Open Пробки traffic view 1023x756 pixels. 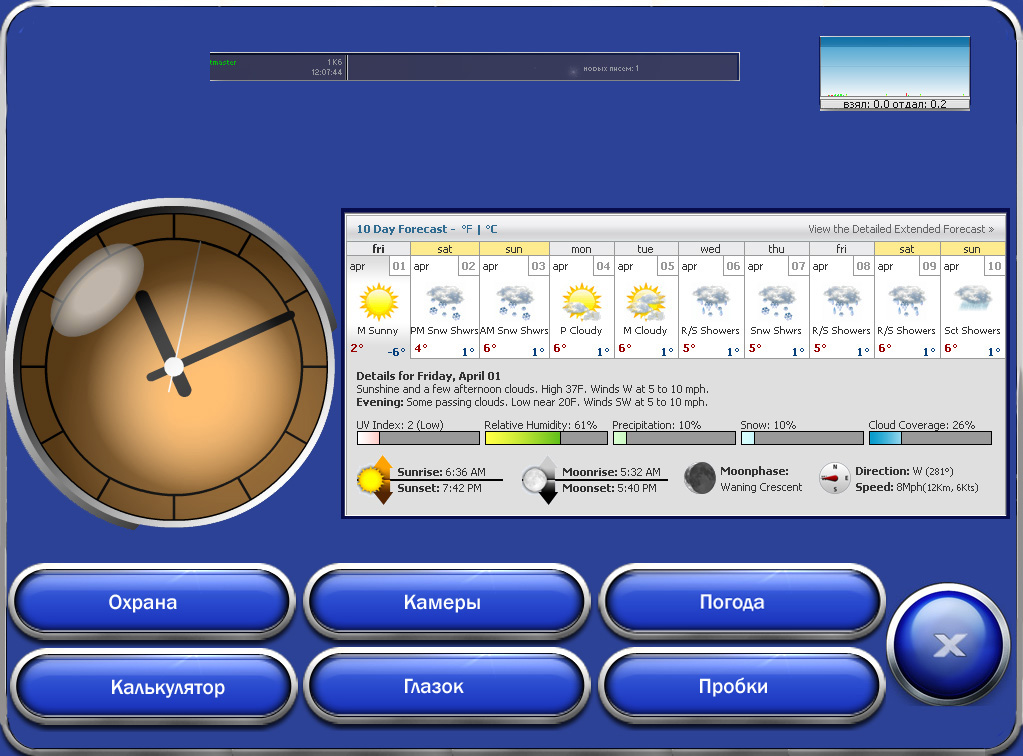coord(733,687)
